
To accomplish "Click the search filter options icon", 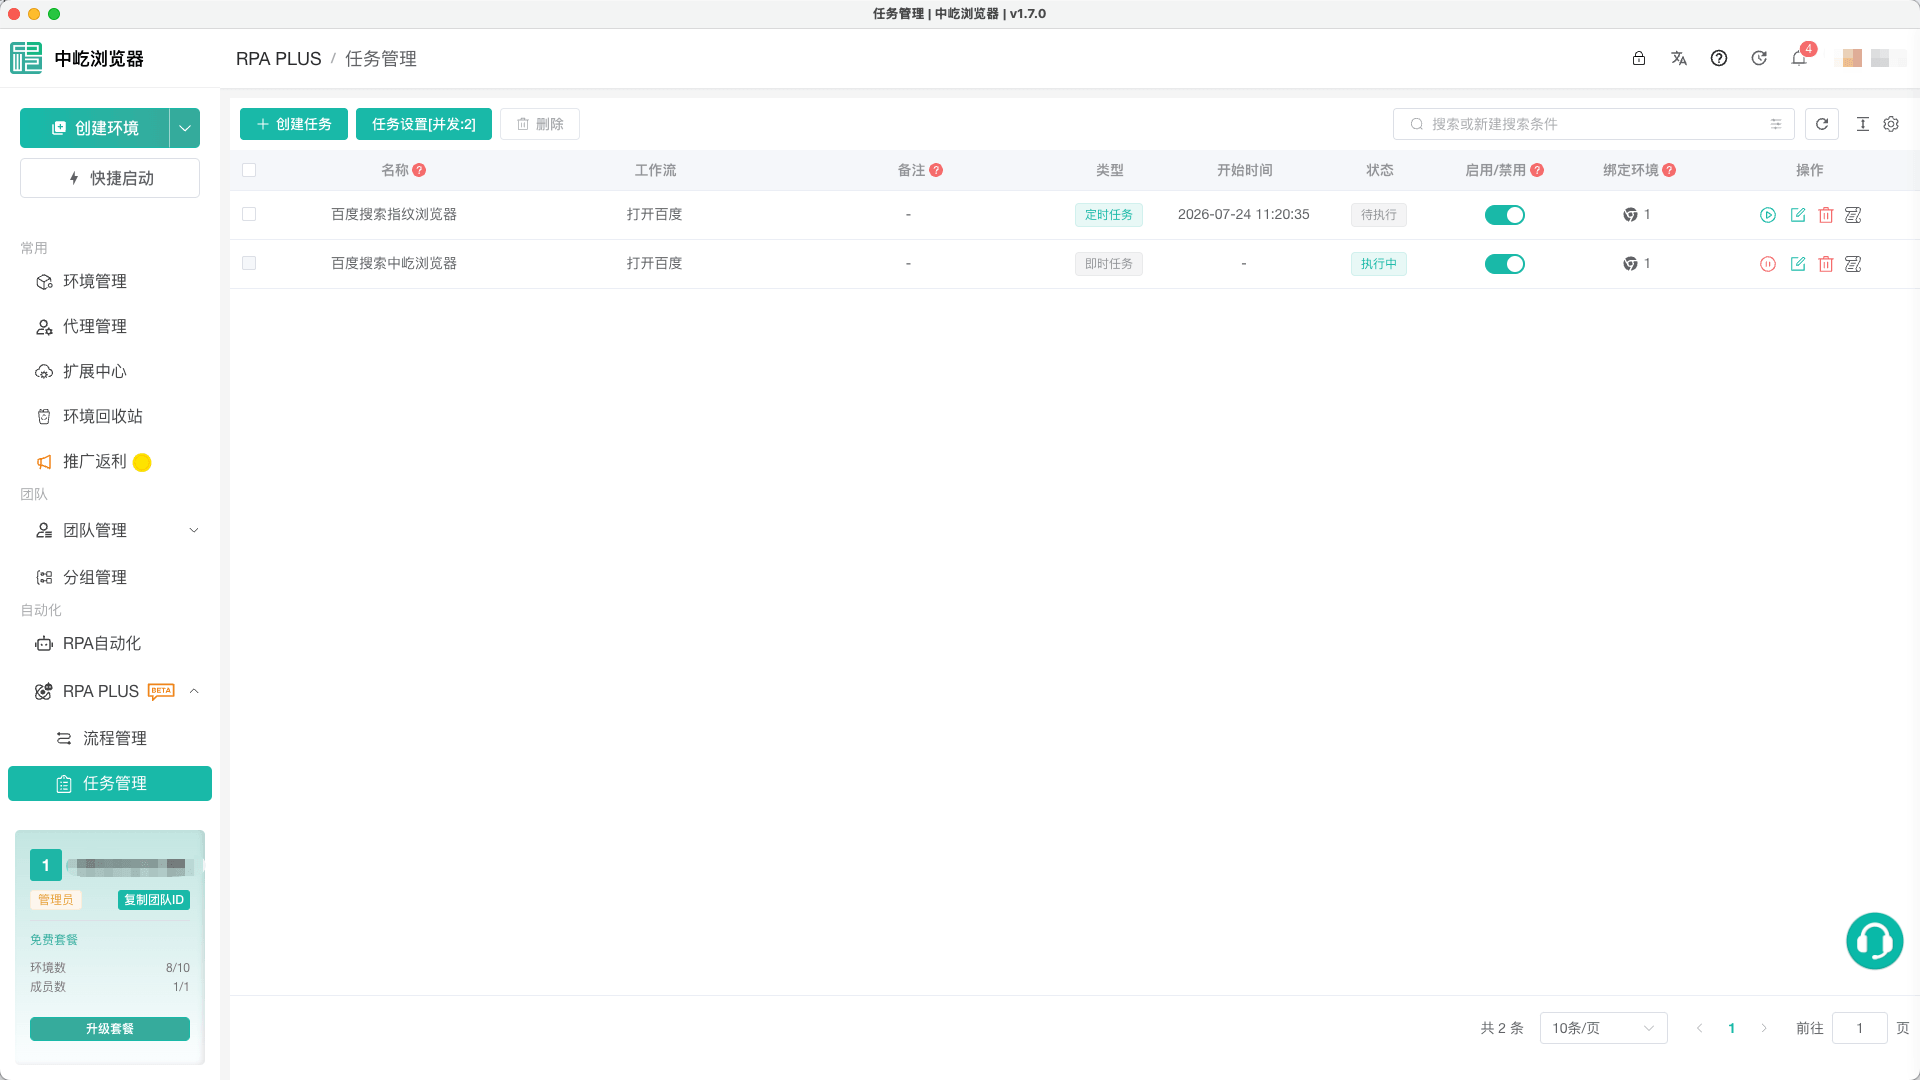I will click(x=1776, y=124).
